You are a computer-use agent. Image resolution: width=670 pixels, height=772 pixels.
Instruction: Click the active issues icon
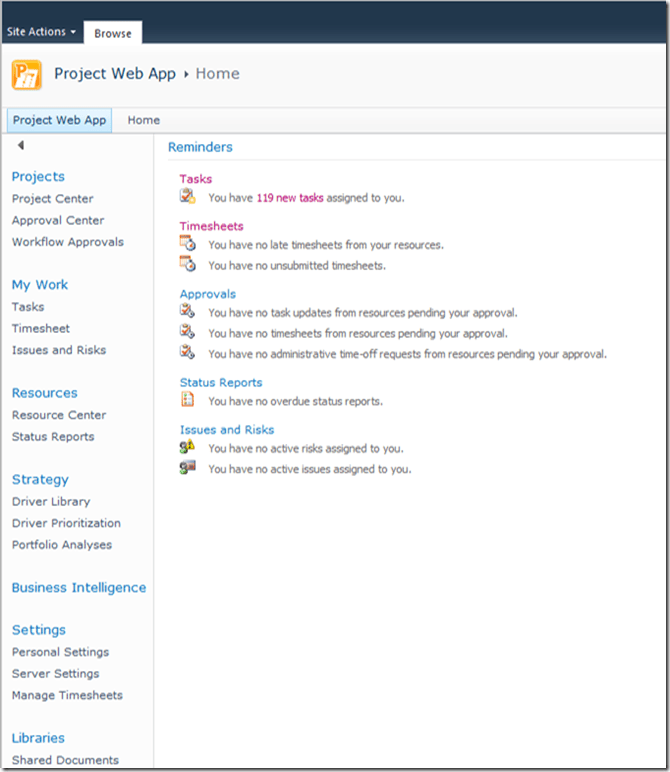(187, 468)
